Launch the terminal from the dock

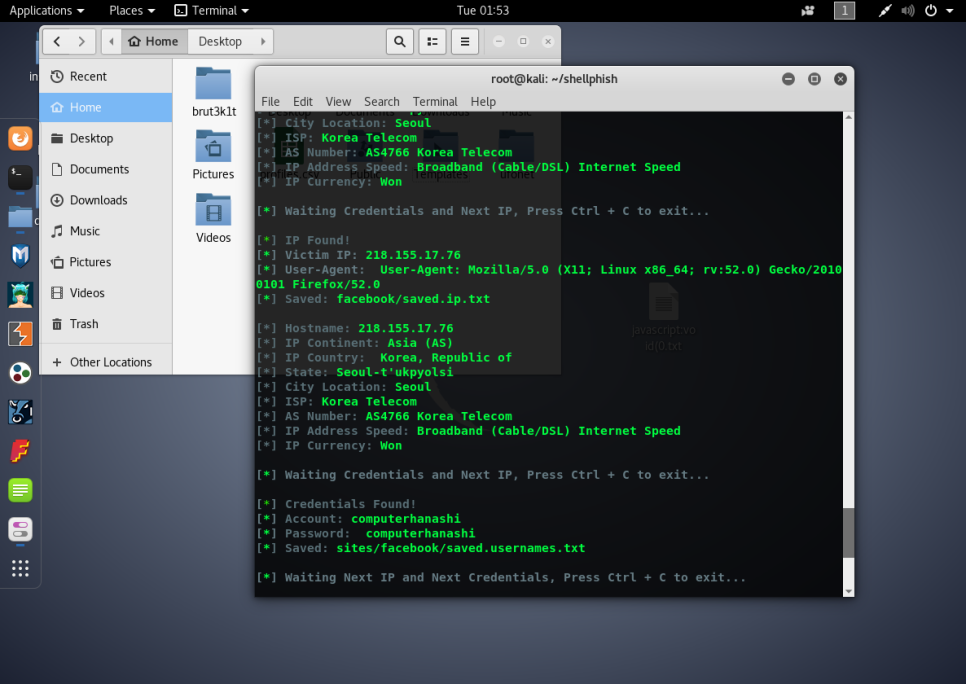click(x=20, y=177)
